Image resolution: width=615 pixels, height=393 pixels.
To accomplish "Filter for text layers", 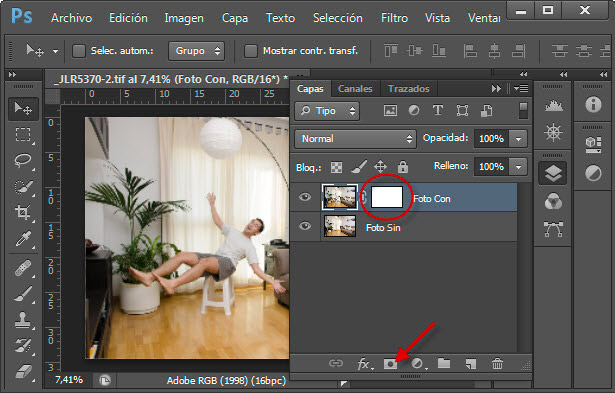I will coord(438,111).
